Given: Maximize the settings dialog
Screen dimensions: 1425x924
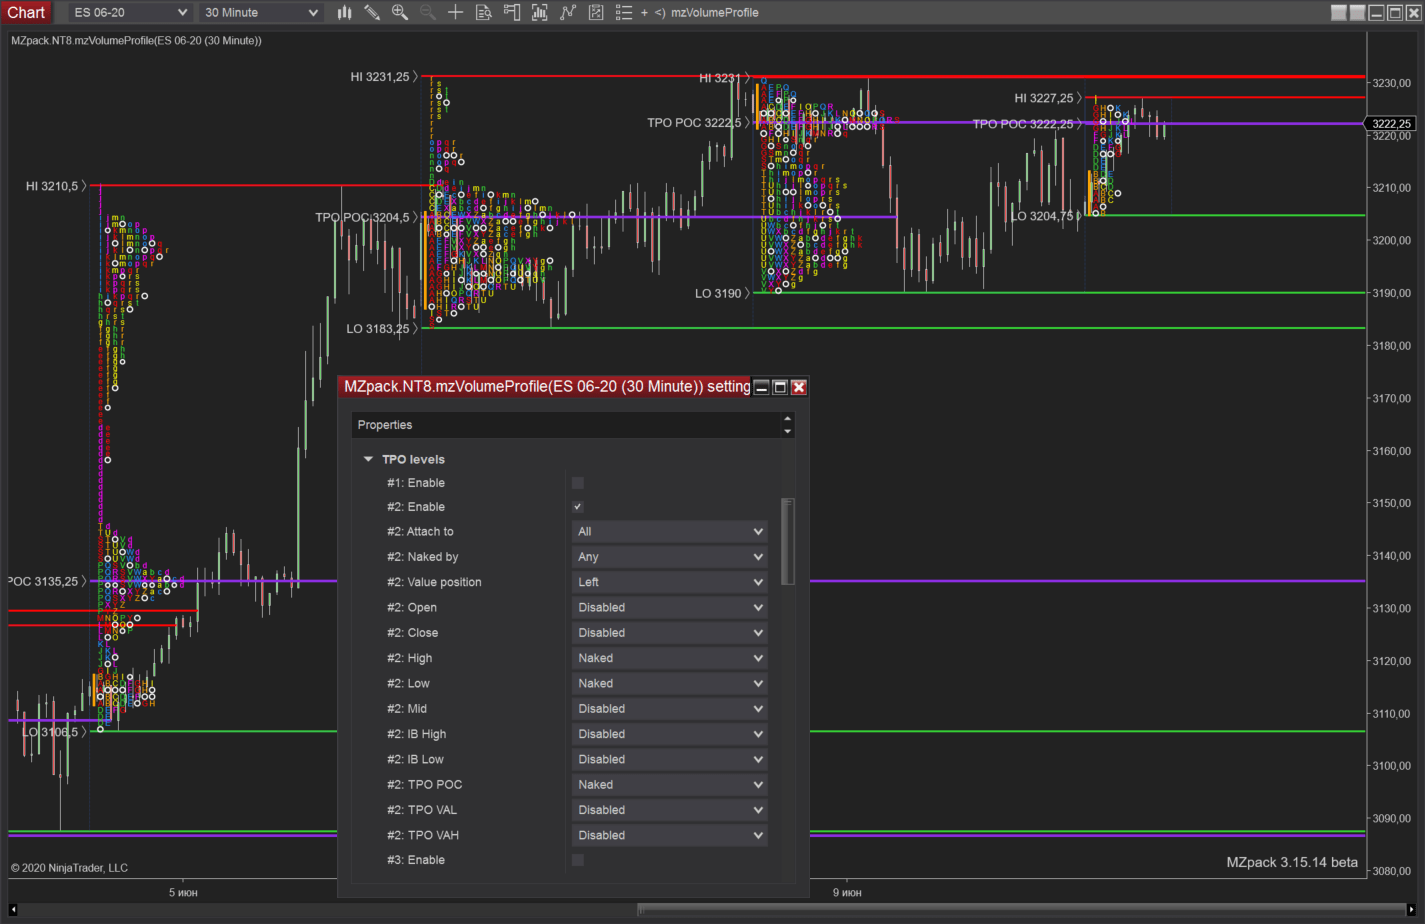Looking at the screenshot, I should pyautogui.click(x=780, y=387).
